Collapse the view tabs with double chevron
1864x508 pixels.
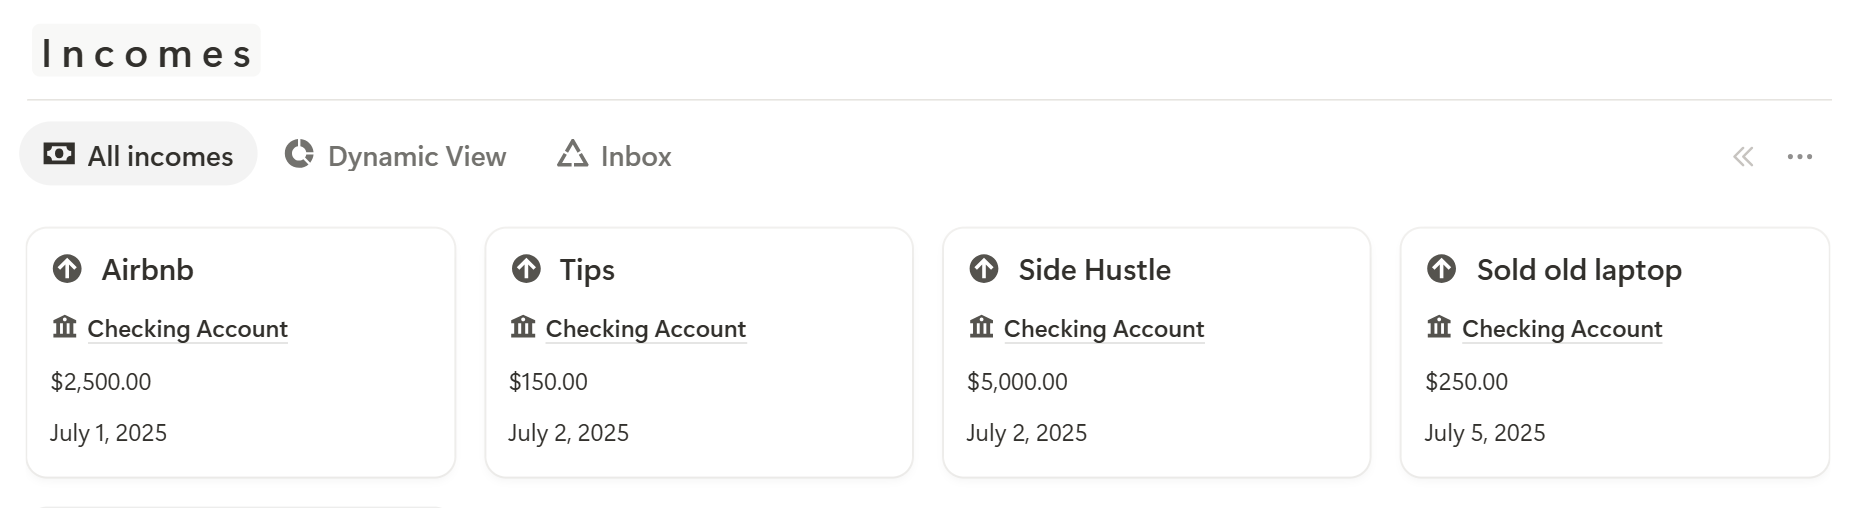tap(1743, 157)
